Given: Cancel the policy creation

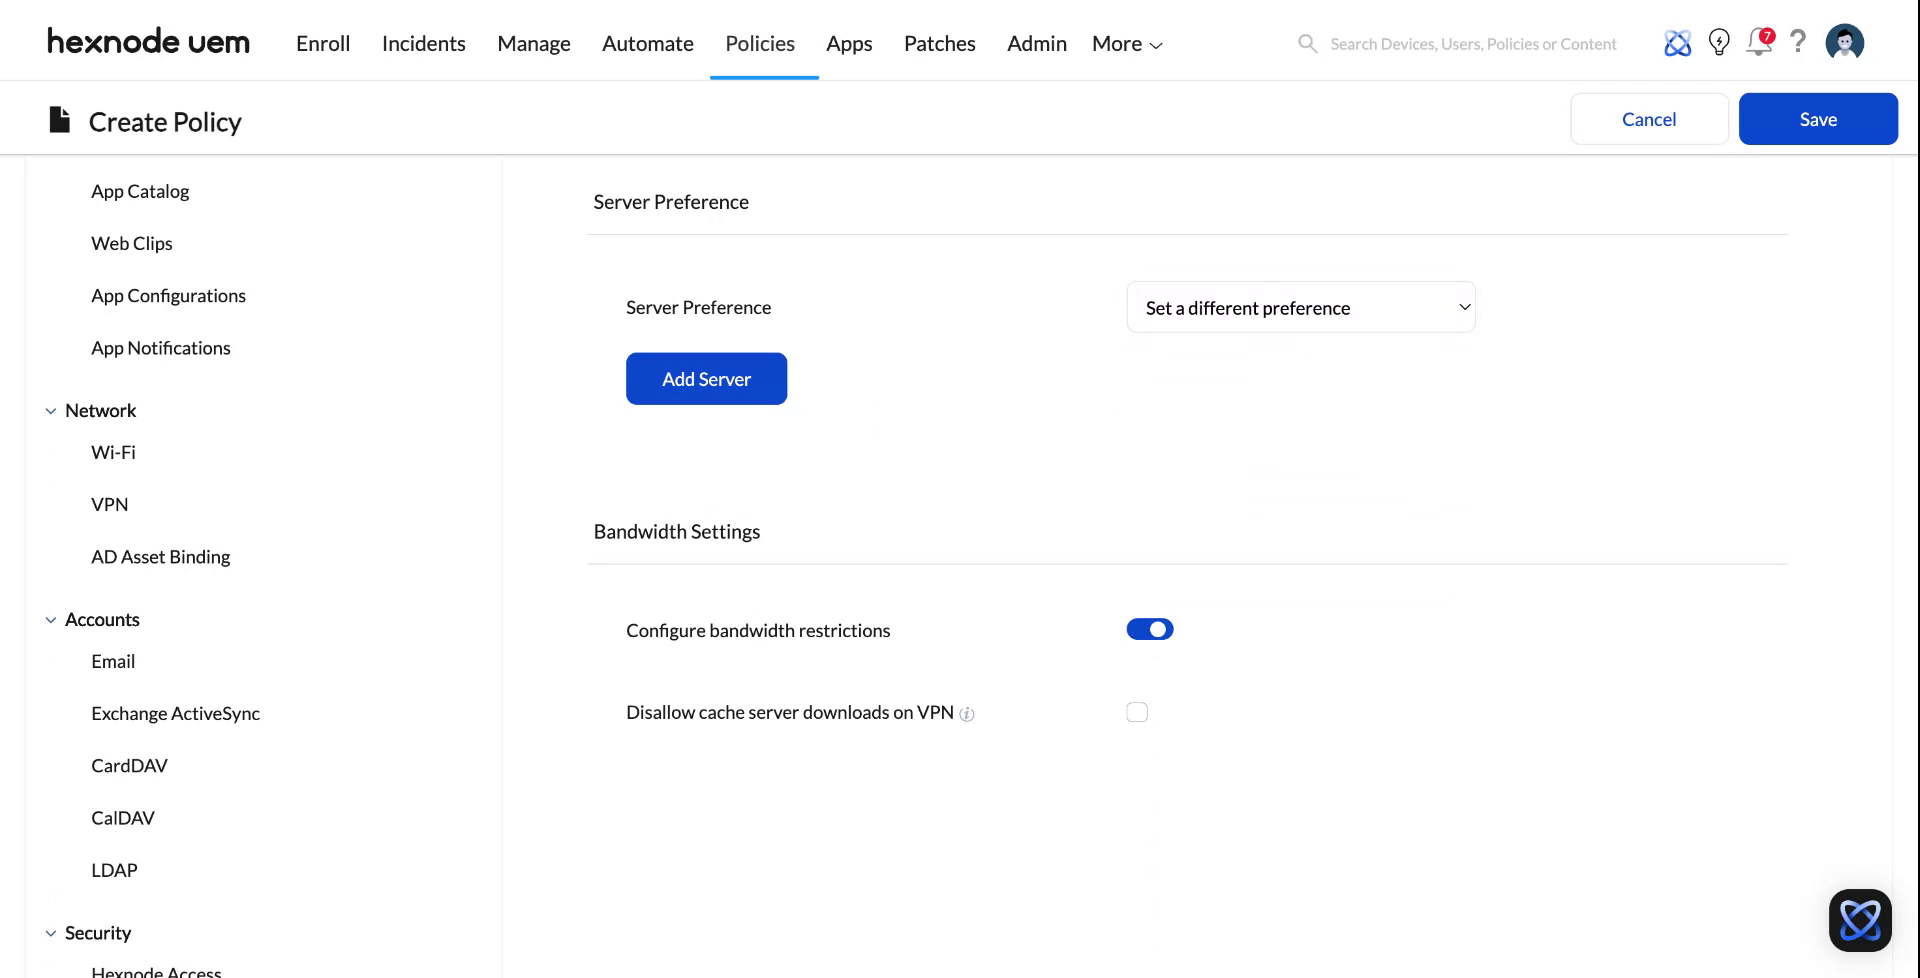Looking at the screenshot, I should (x=1648, y=118).
